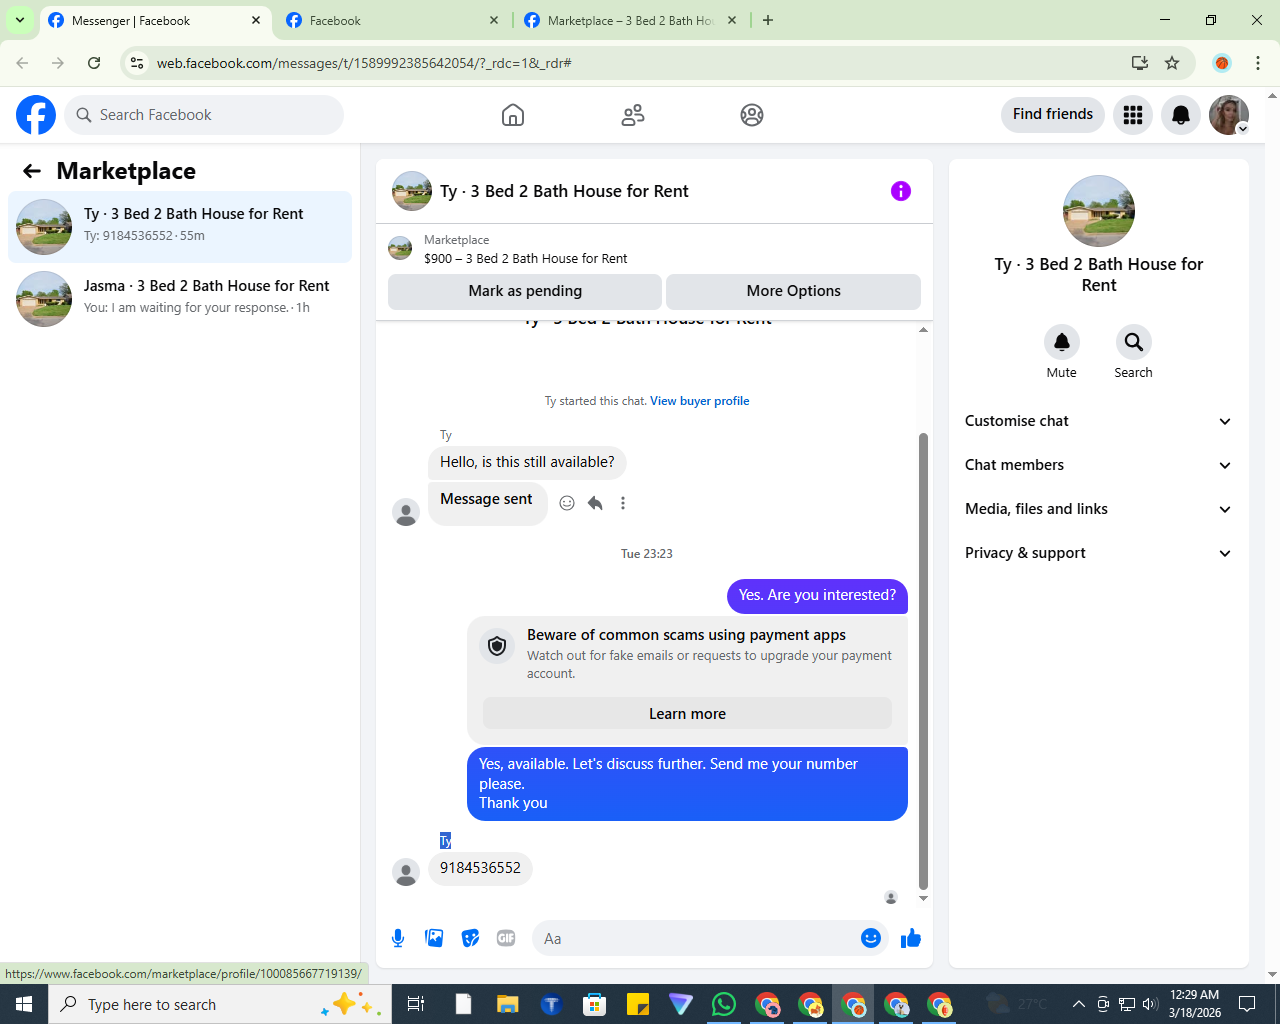Open More Options for the listing
Image resolution: width=1280 pixels, height=1024 pixels.
794,291
